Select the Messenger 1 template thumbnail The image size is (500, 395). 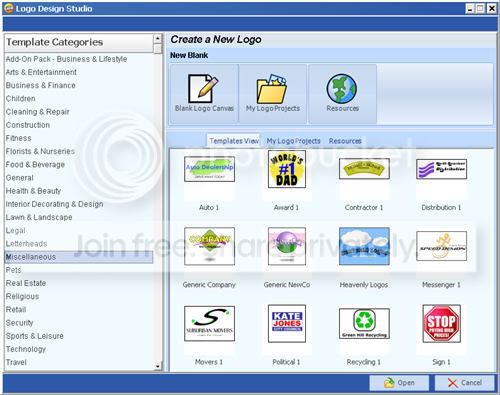point(441,246)
